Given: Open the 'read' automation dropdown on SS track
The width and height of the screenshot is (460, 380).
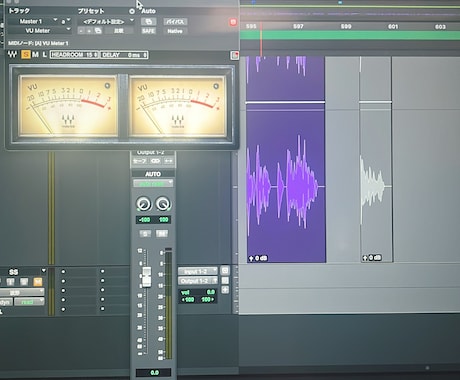Looking at the screenshot, I should point(29,302).
